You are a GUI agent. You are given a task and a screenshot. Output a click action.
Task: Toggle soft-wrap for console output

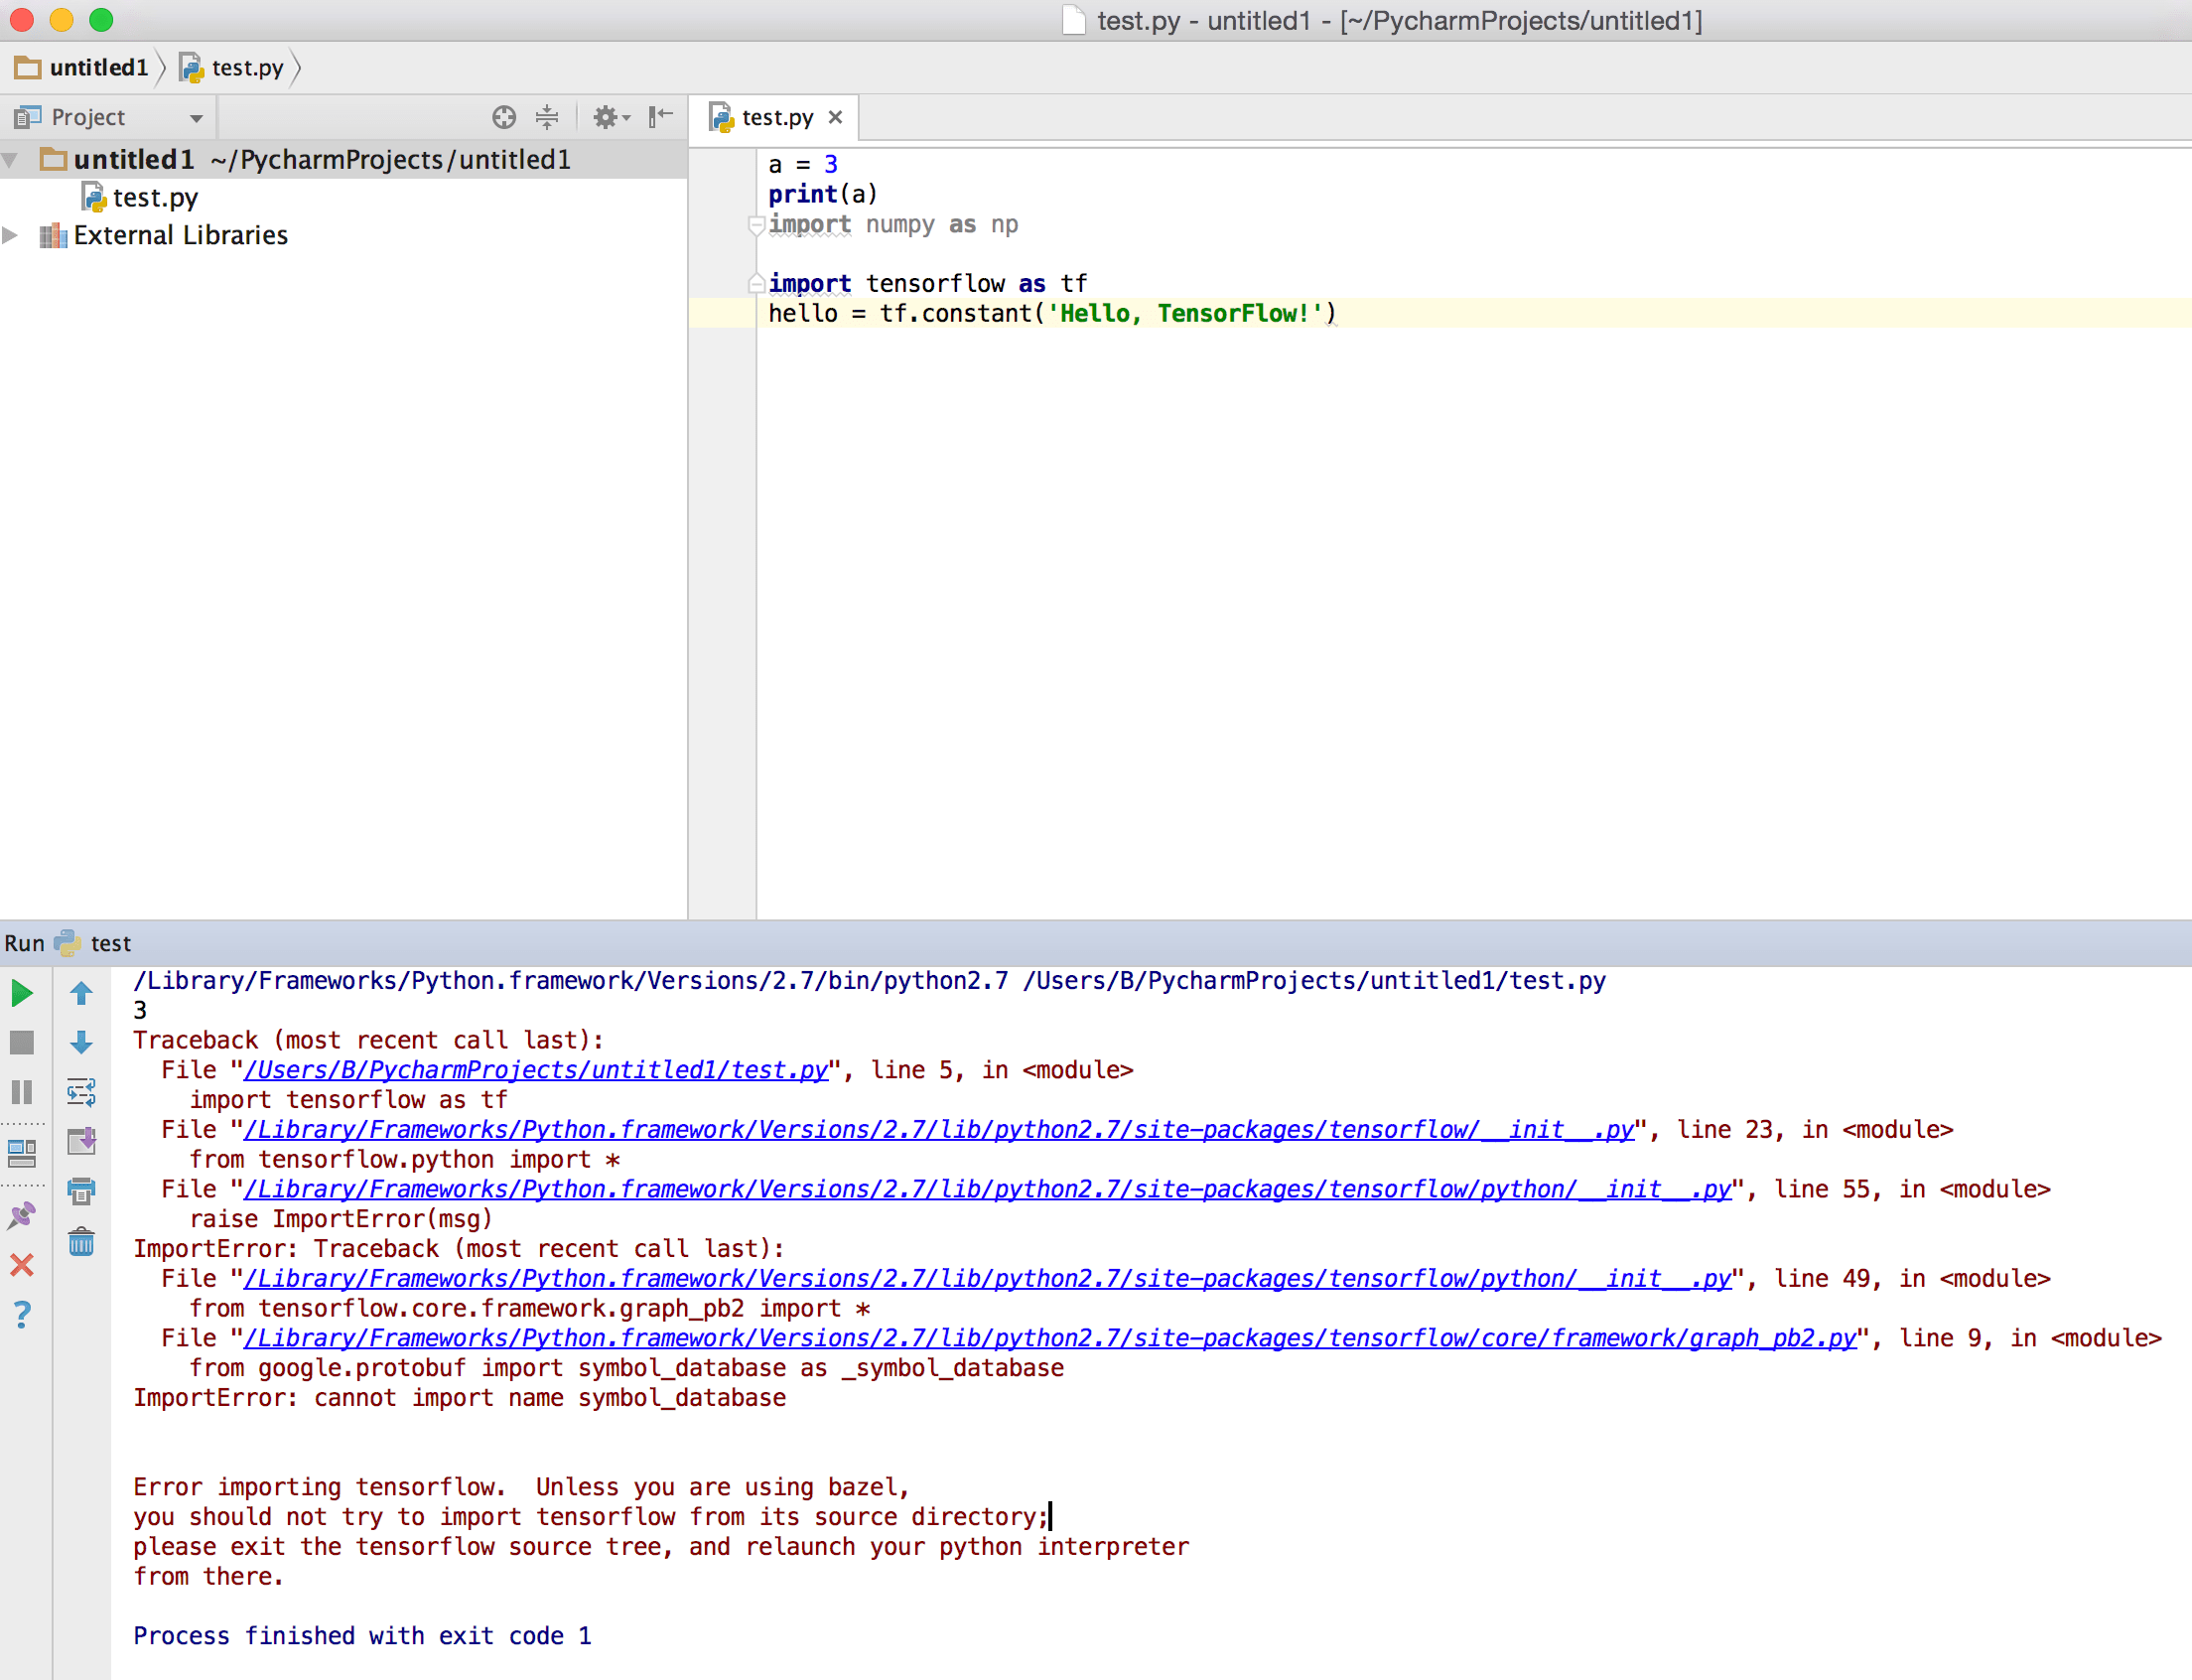[81, 1092]
